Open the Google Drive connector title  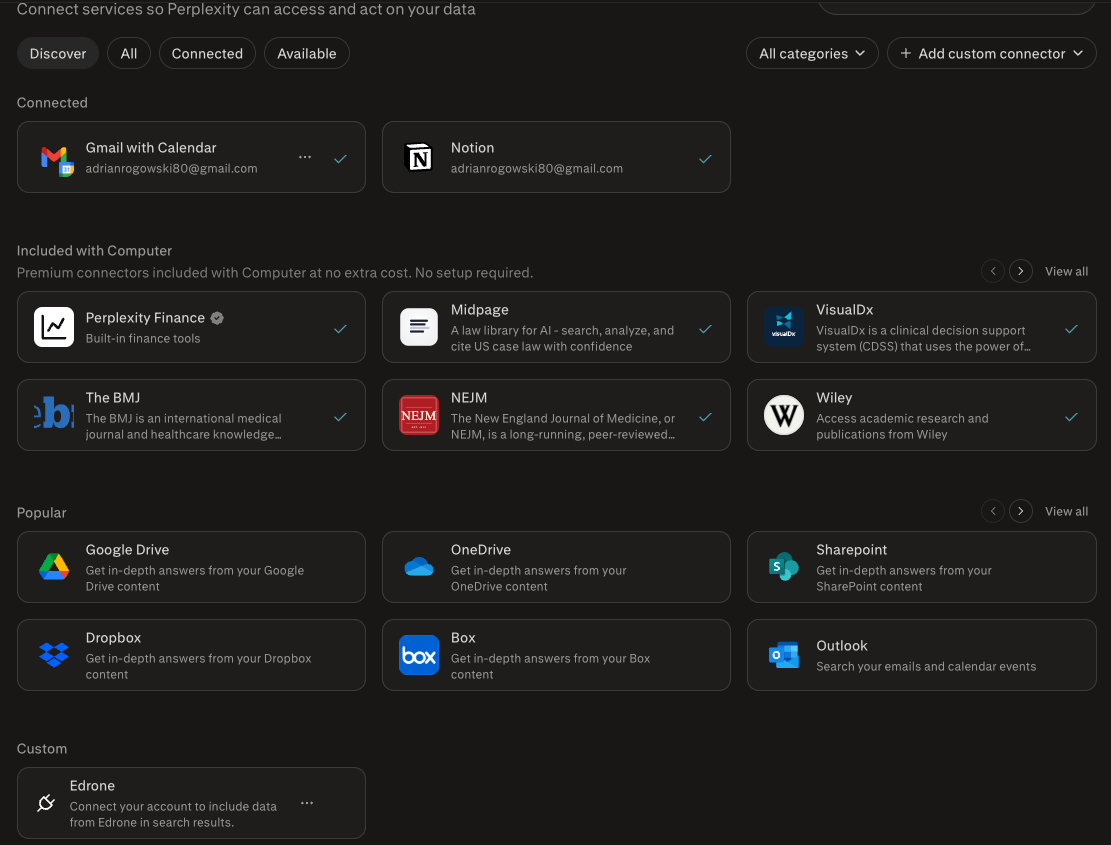pos(128,550)
